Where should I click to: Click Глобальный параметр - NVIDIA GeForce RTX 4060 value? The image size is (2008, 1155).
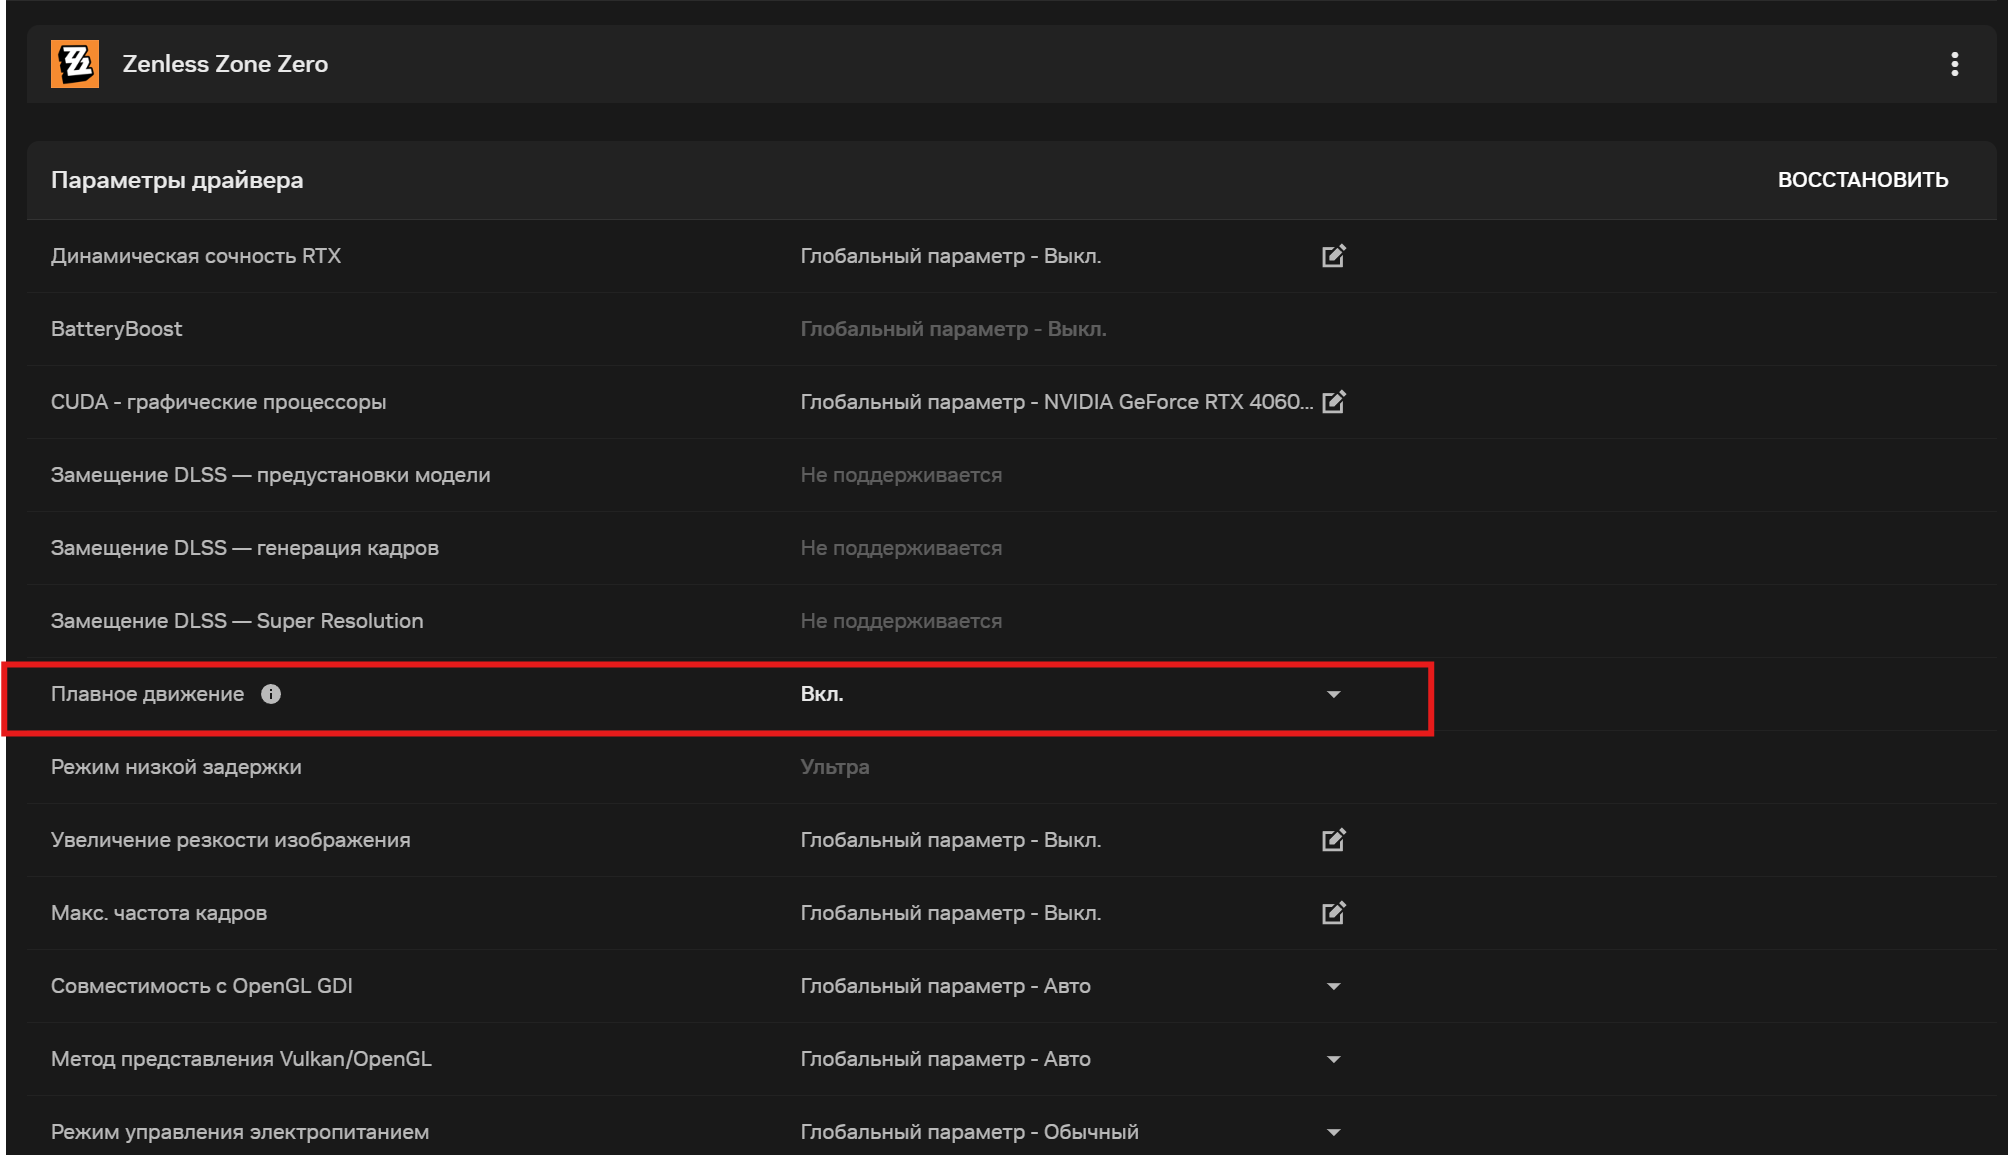[1056, 402]
